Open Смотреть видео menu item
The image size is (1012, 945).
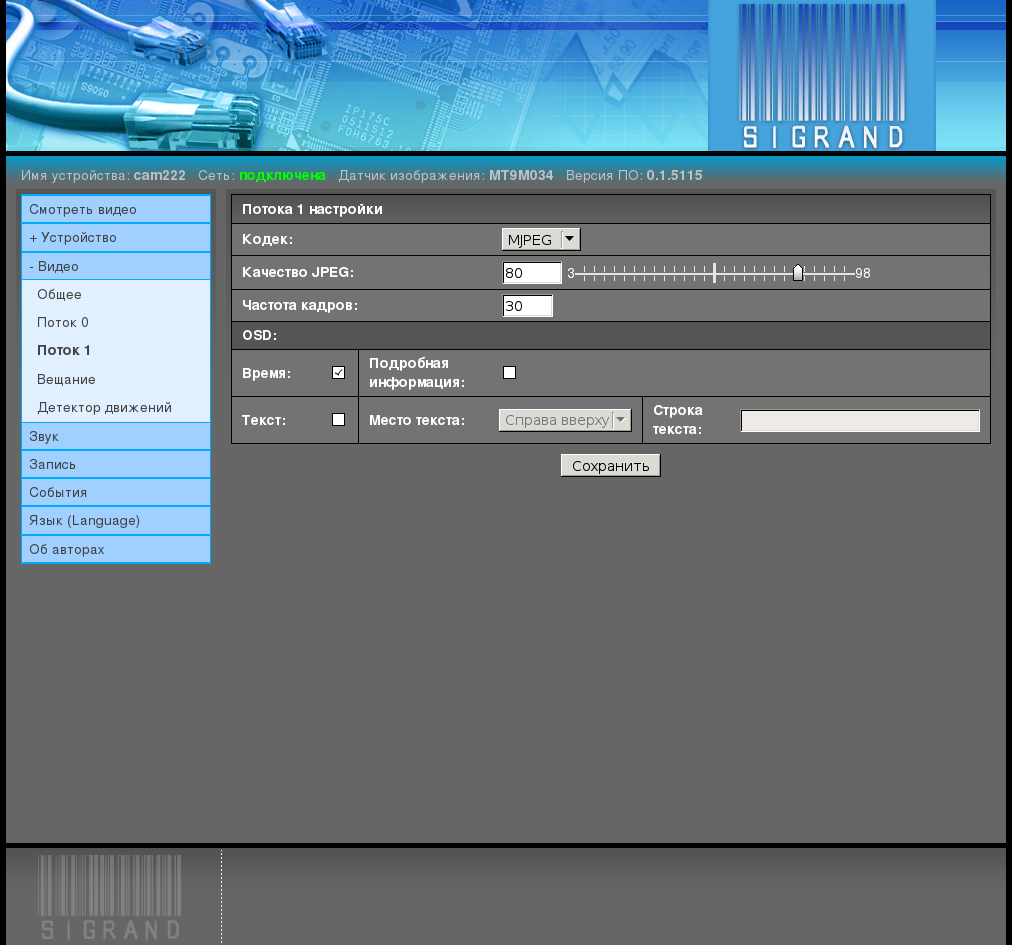[x=116, y=209]
